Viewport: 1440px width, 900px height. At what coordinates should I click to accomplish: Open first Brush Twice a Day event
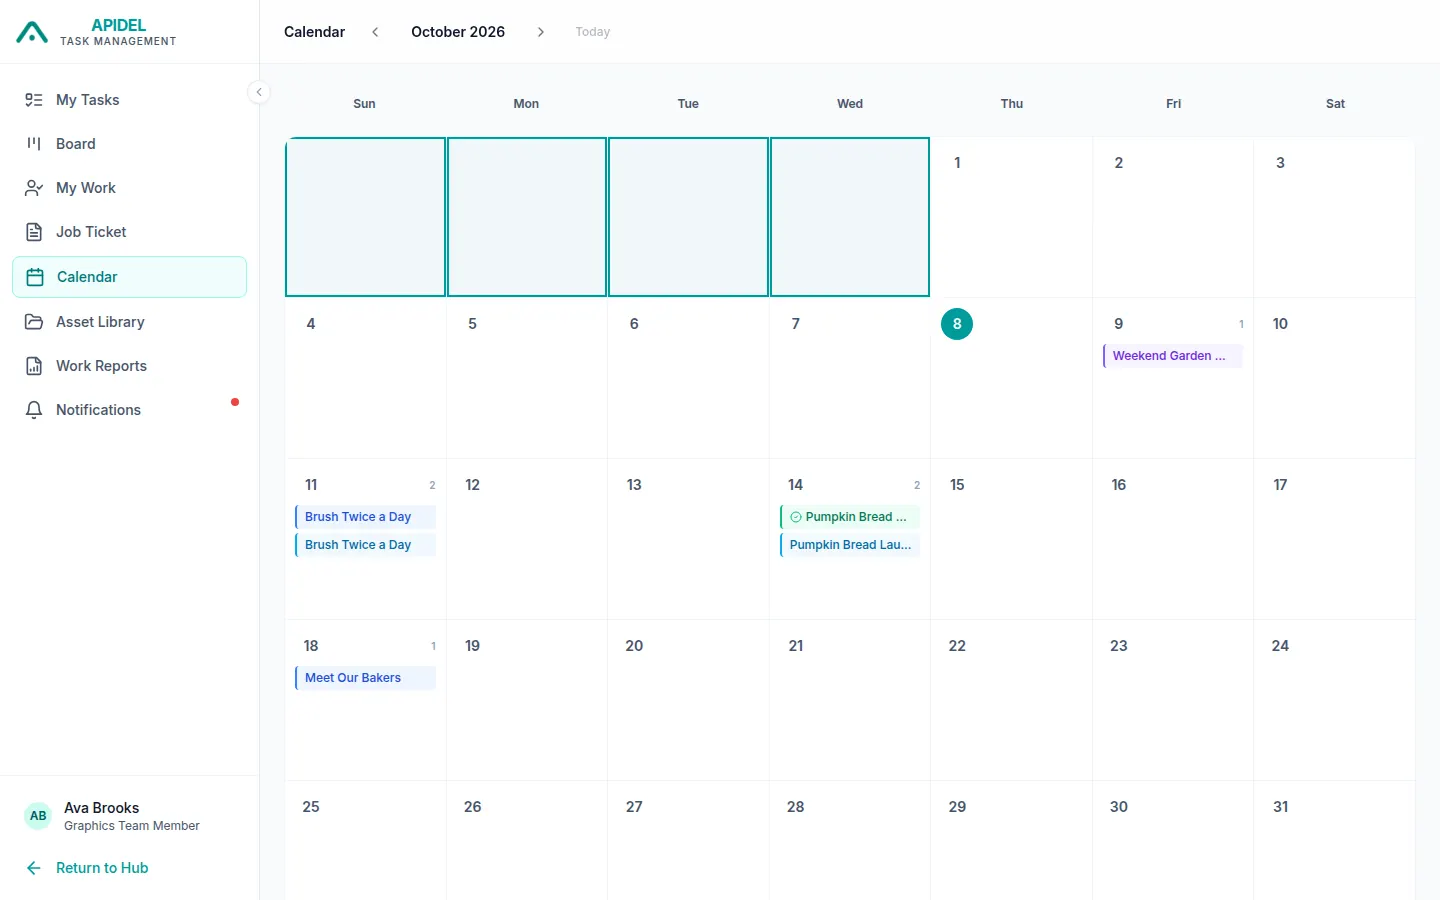365,517
